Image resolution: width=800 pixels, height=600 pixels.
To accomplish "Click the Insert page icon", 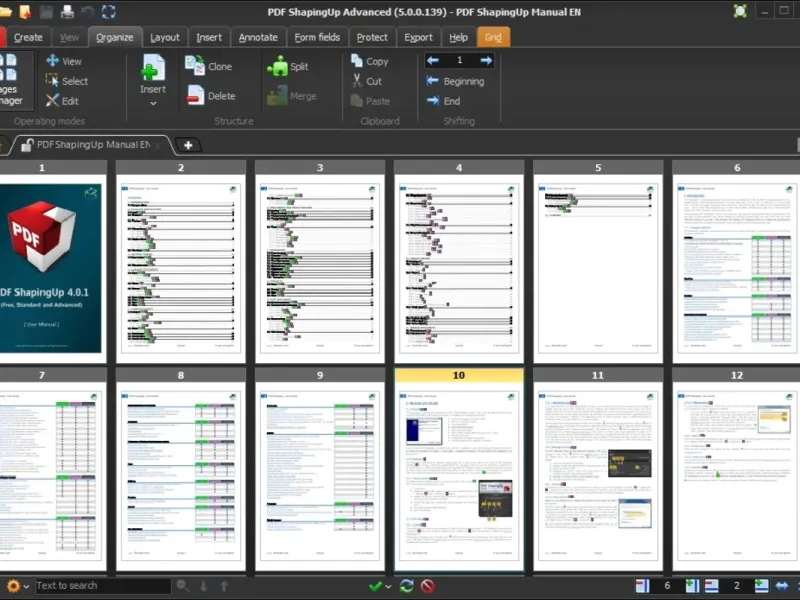I will click(x=152, y=69).
